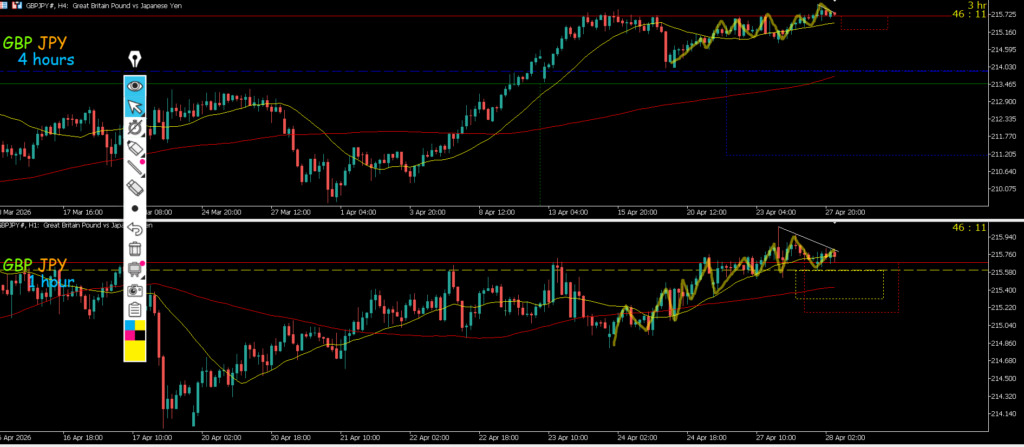Viewport: 1024px width, 447px height.
Task: Undo the last drawing action
Action: coord(135,229)
